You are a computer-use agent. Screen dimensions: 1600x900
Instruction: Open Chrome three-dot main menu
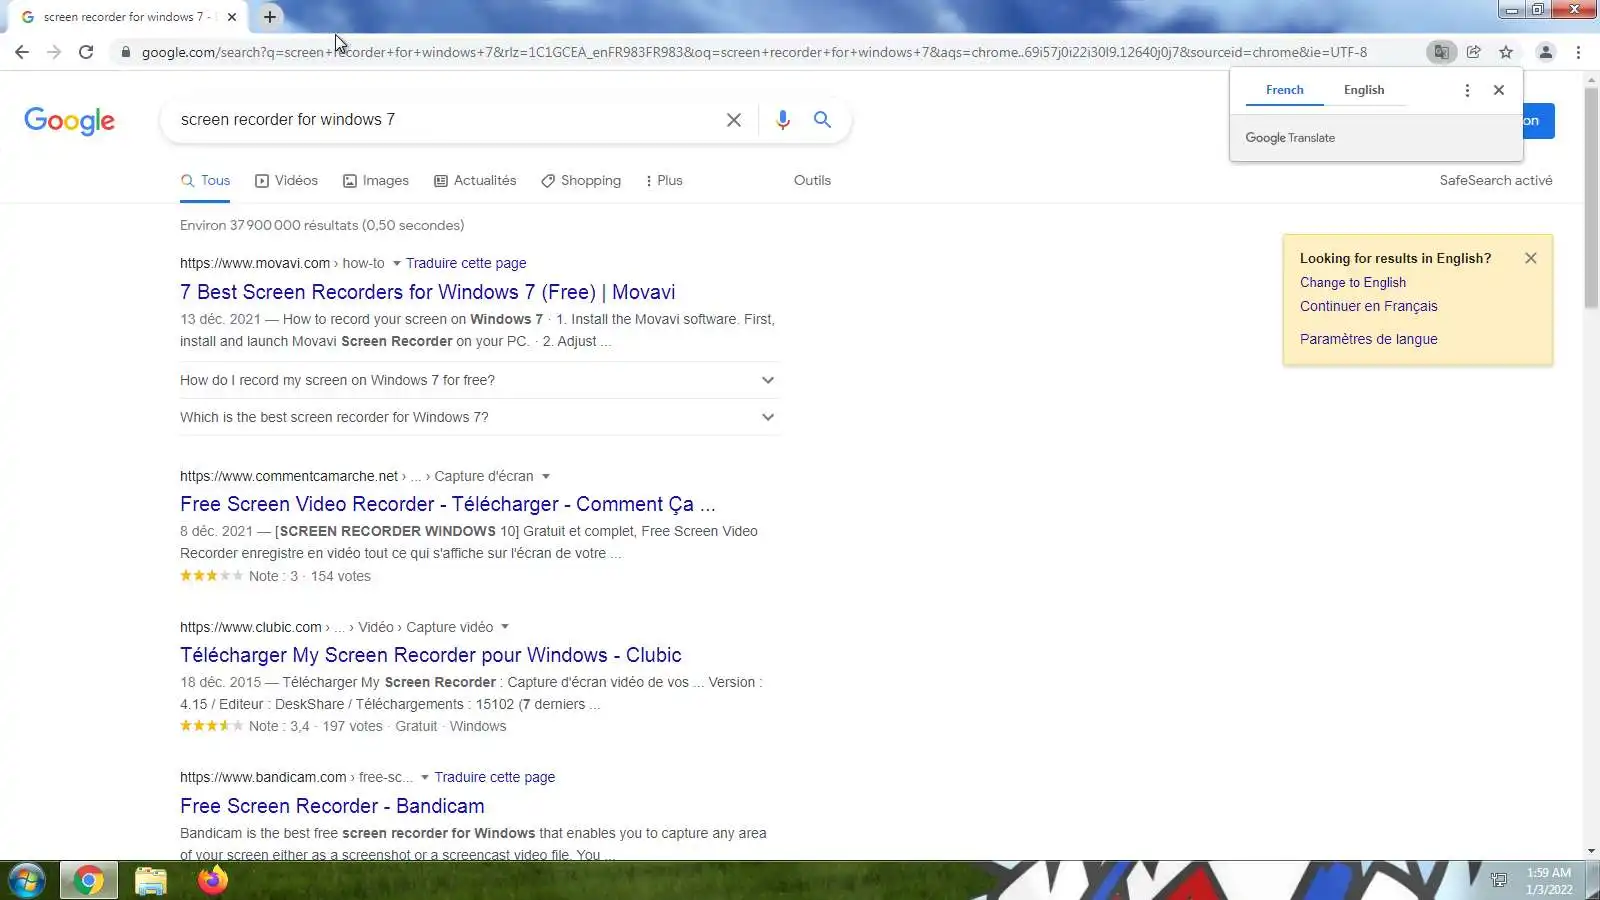(x=1579, y=52)
